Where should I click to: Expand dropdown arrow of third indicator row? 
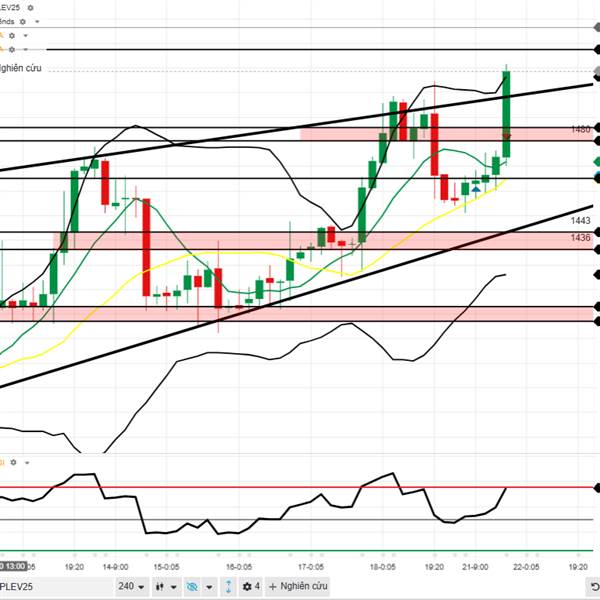(x=26, y=36)
